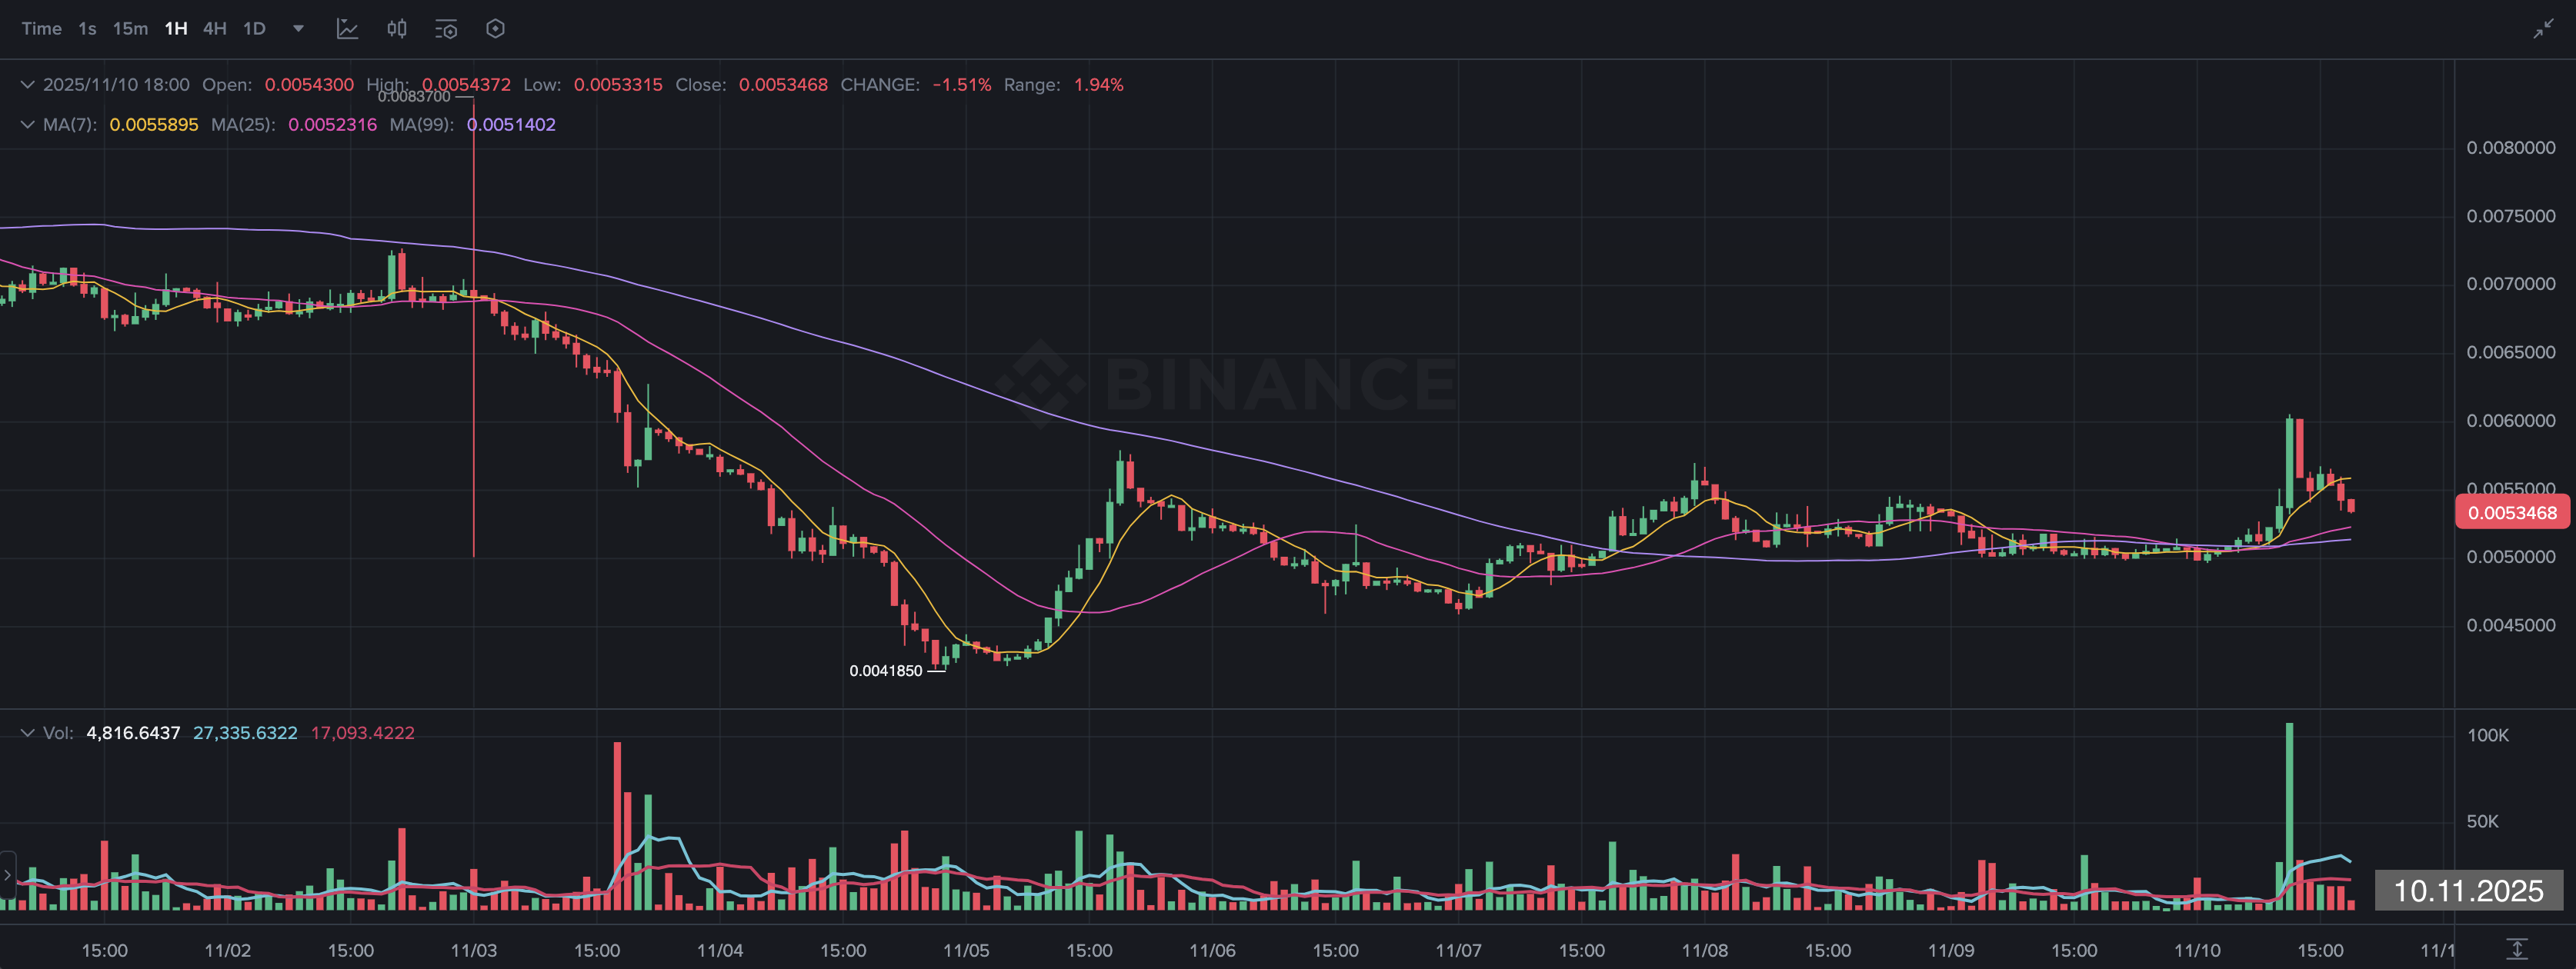The width and height of the screenshot is (2576, 969).
Task: Switch to the 15m interval
Action: pos(130,29)
